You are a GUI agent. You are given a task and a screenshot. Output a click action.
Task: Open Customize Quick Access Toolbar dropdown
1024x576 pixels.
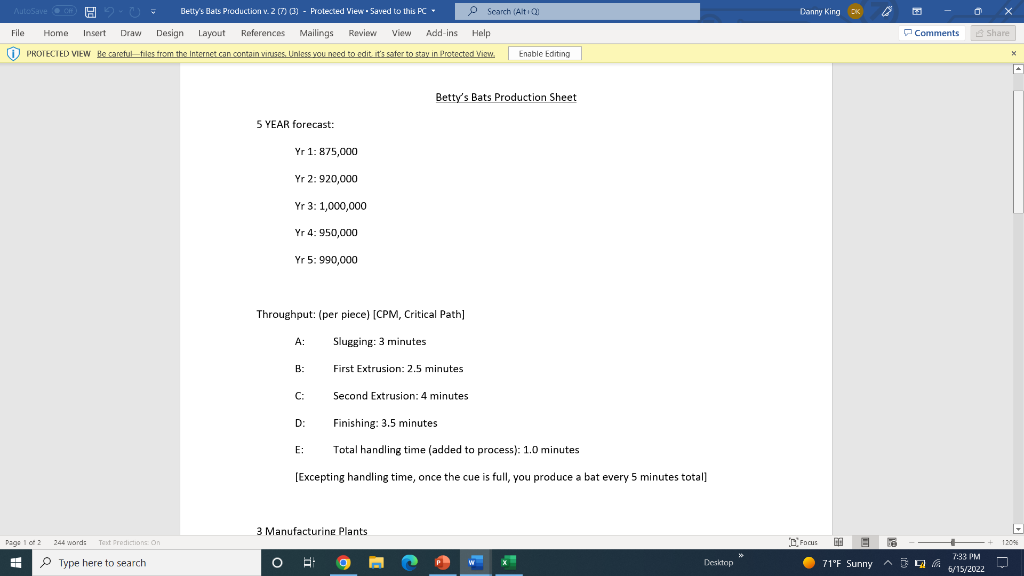coord(153,12)
